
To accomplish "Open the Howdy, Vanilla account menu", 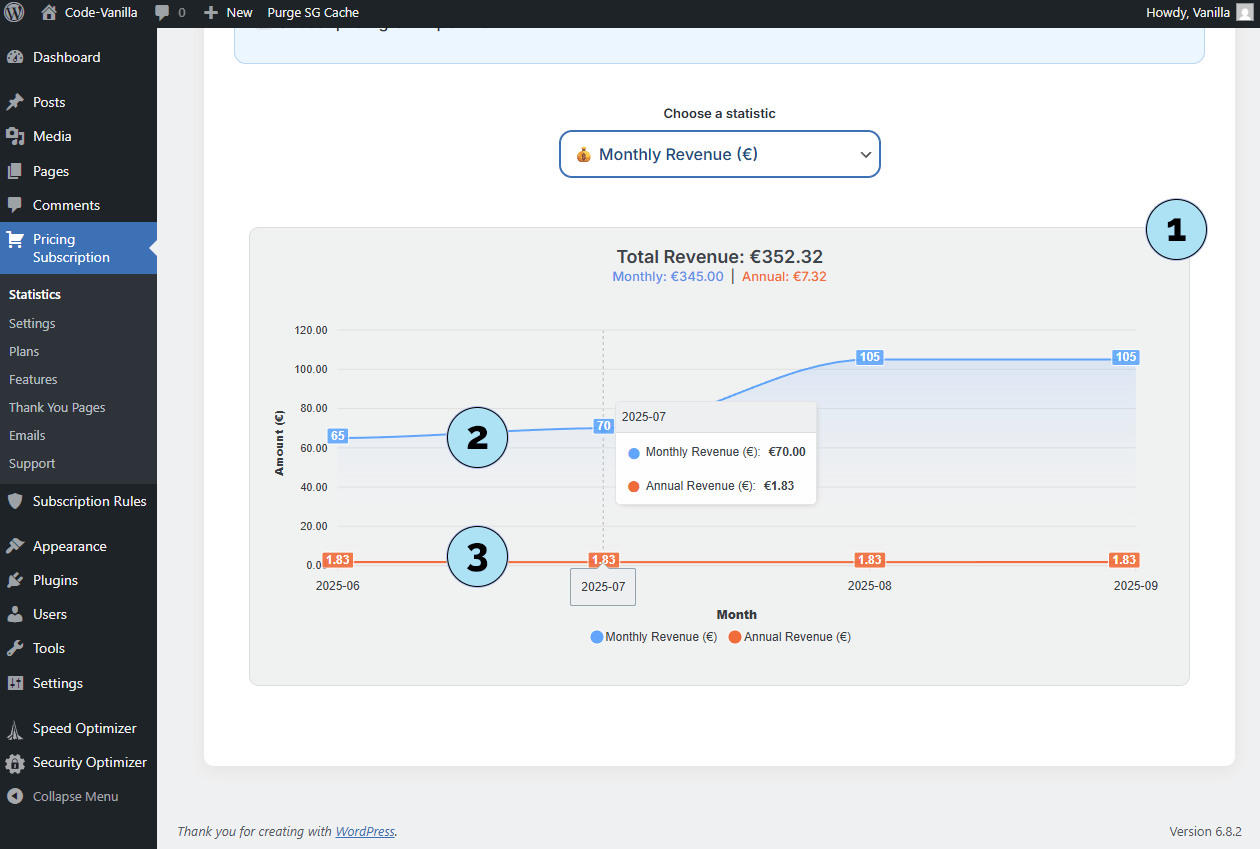I will point(1197,13).
